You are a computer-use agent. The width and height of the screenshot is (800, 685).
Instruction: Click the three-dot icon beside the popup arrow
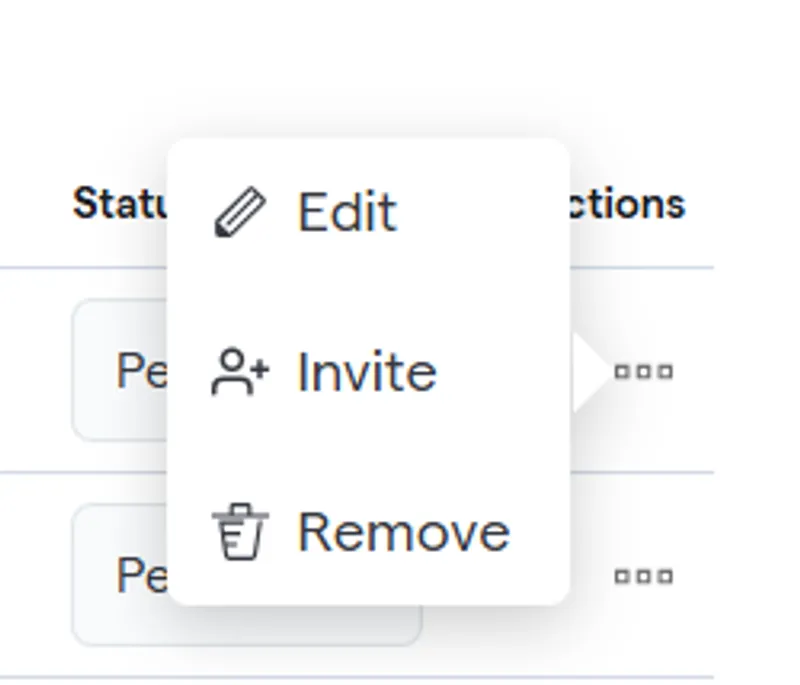(643, 371)
